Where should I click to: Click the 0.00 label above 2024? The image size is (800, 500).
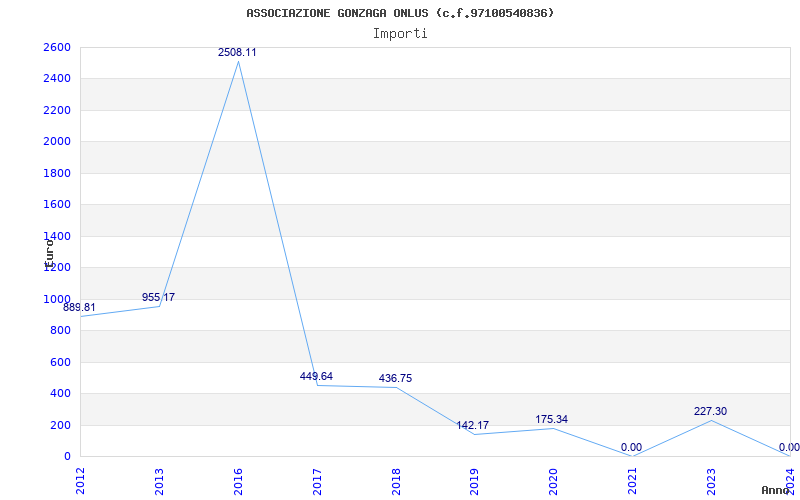tap(789, 447)
